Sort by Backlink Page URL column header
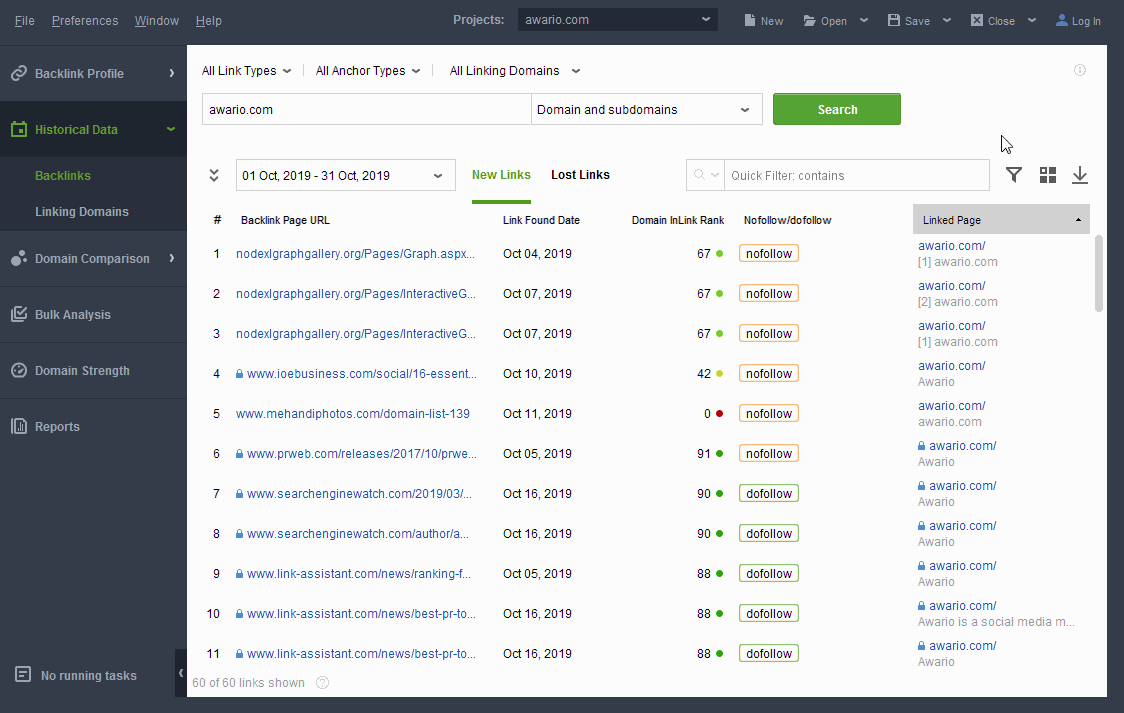The image size is (1124, 713). coord(285,220)
